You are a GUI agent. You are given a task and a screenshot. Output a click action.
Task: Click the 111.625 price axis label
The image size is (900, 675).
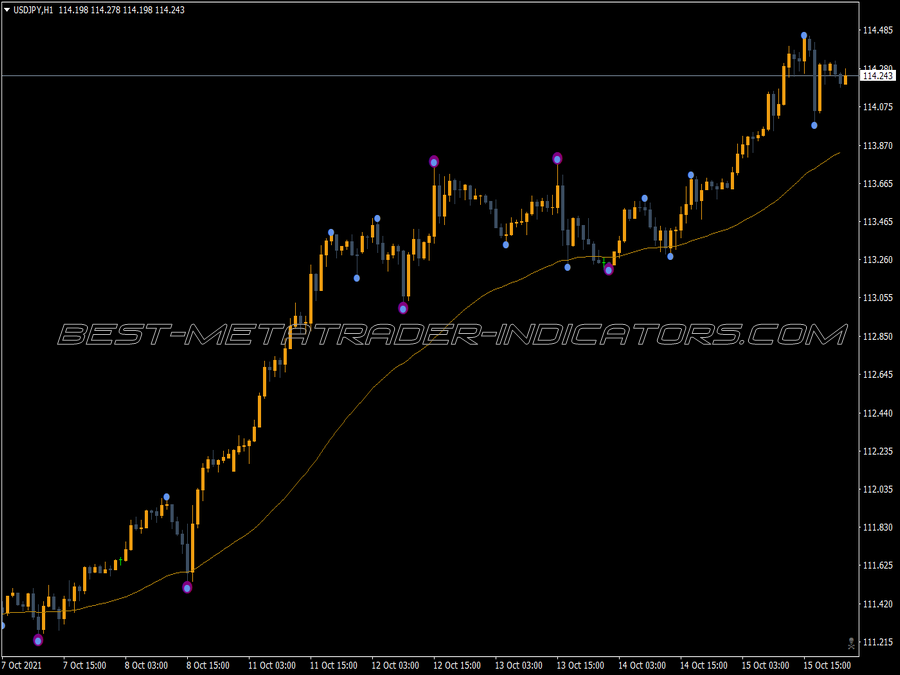[878, 566]
